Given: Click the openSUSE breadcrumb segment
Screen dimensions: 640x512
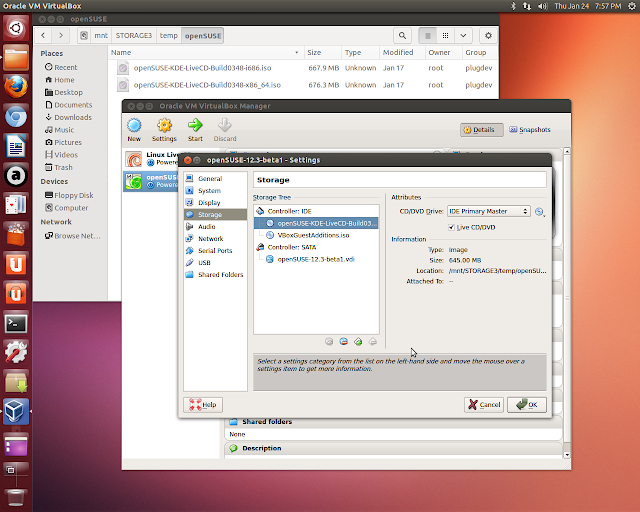Looking at the screenshot, I should (203, 36).
